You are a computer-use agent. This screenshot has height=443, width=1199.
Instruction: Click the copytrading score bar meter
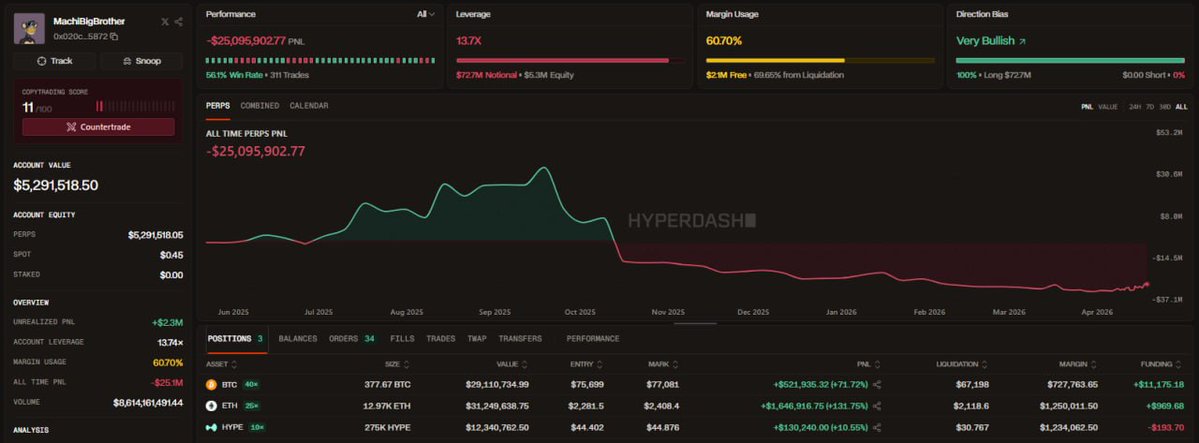(135, 105)
